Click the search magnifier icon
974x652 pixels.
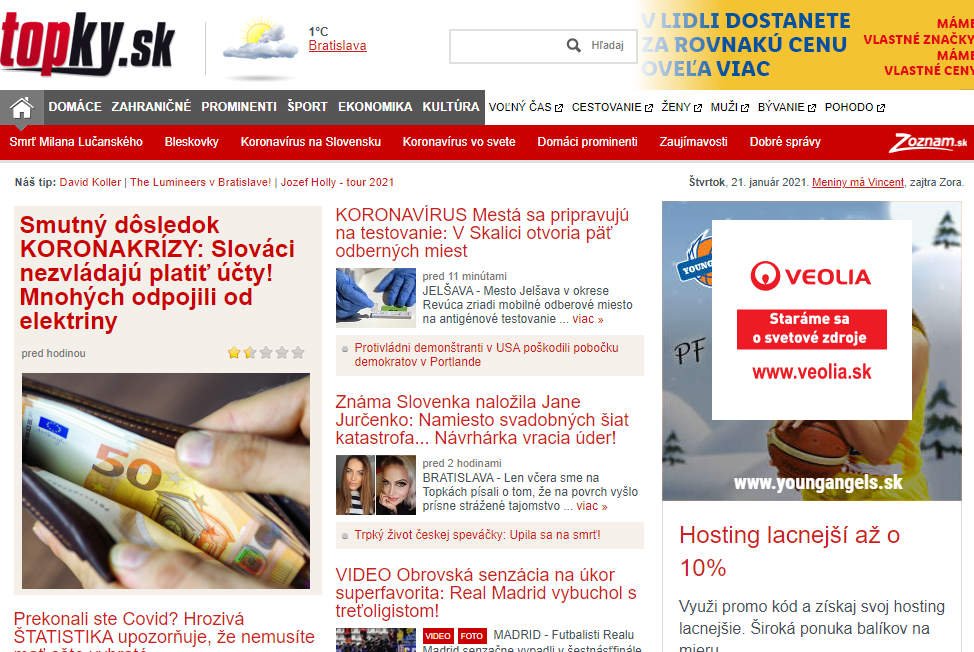click(574, 45)
